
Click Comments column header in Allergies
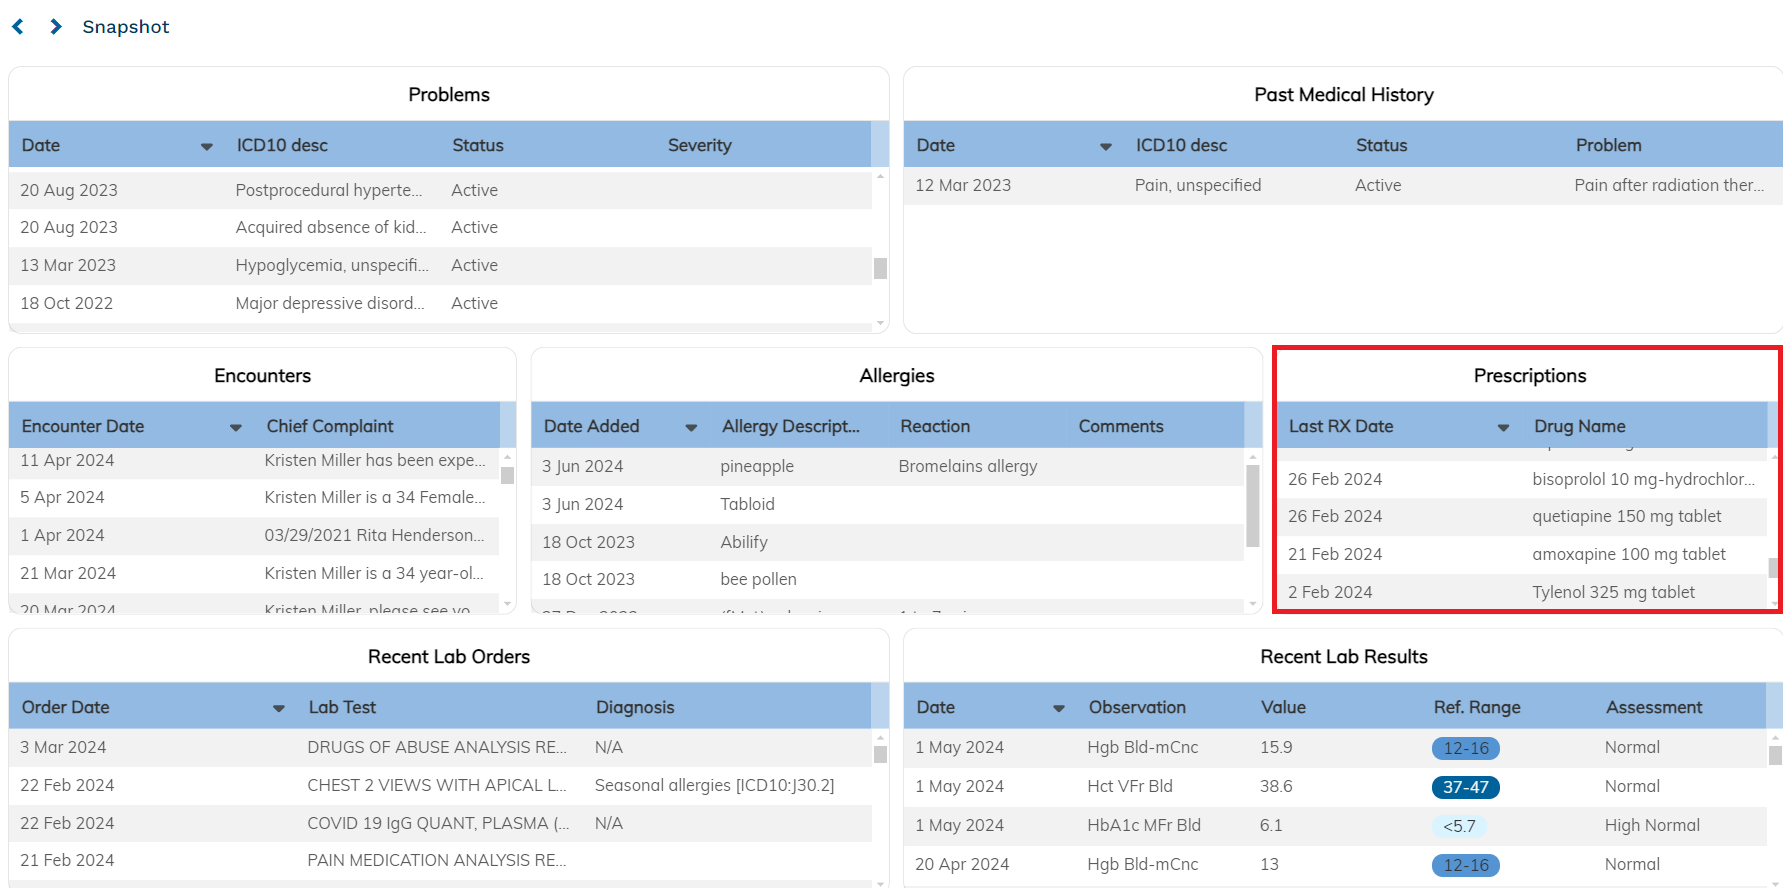point(1121,426)
